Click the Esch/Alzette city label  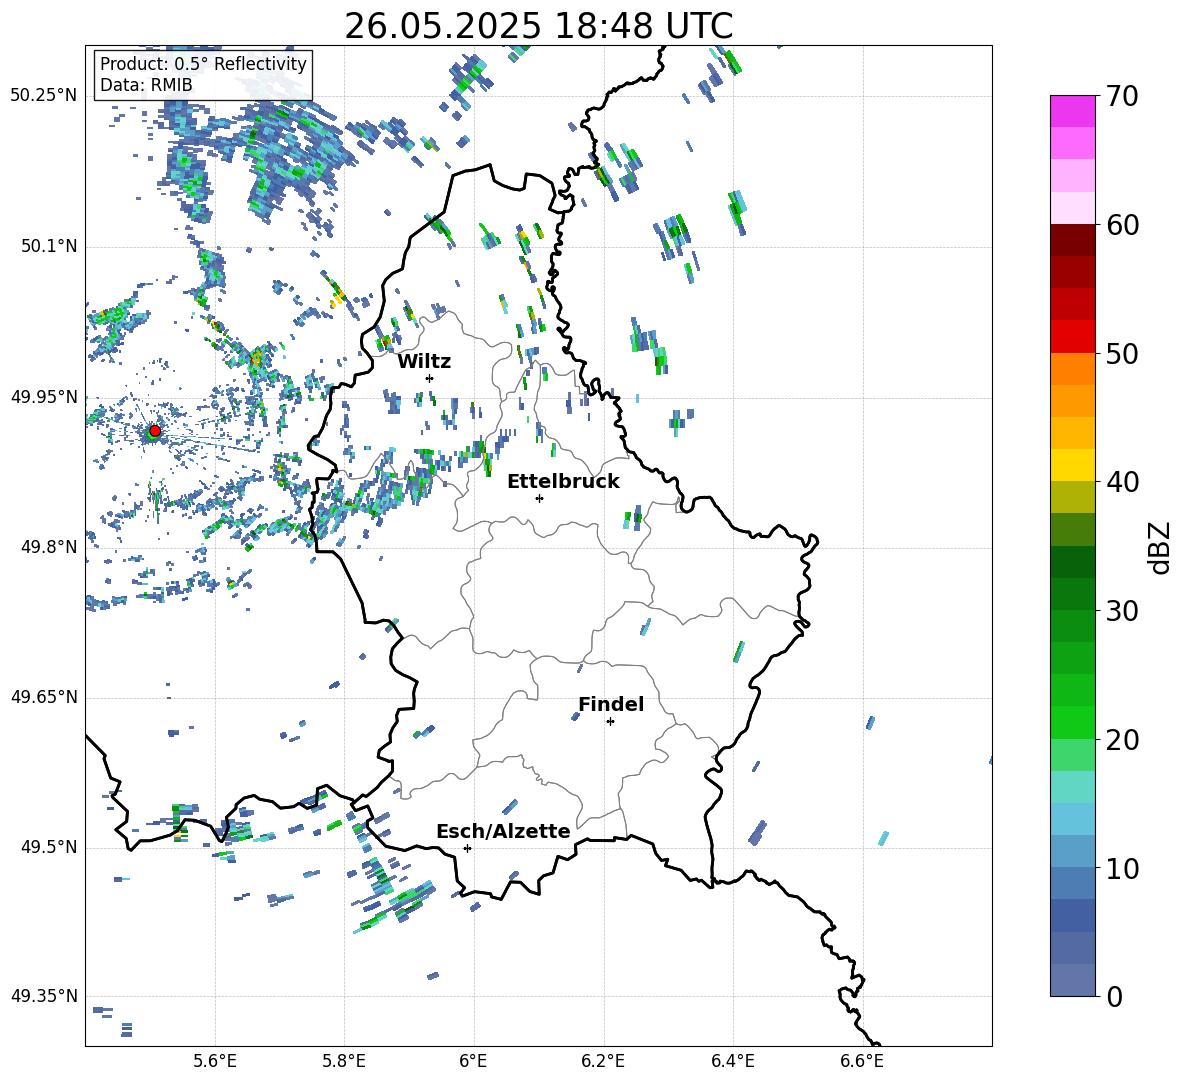pyautogui.click(x=503, y=831)
